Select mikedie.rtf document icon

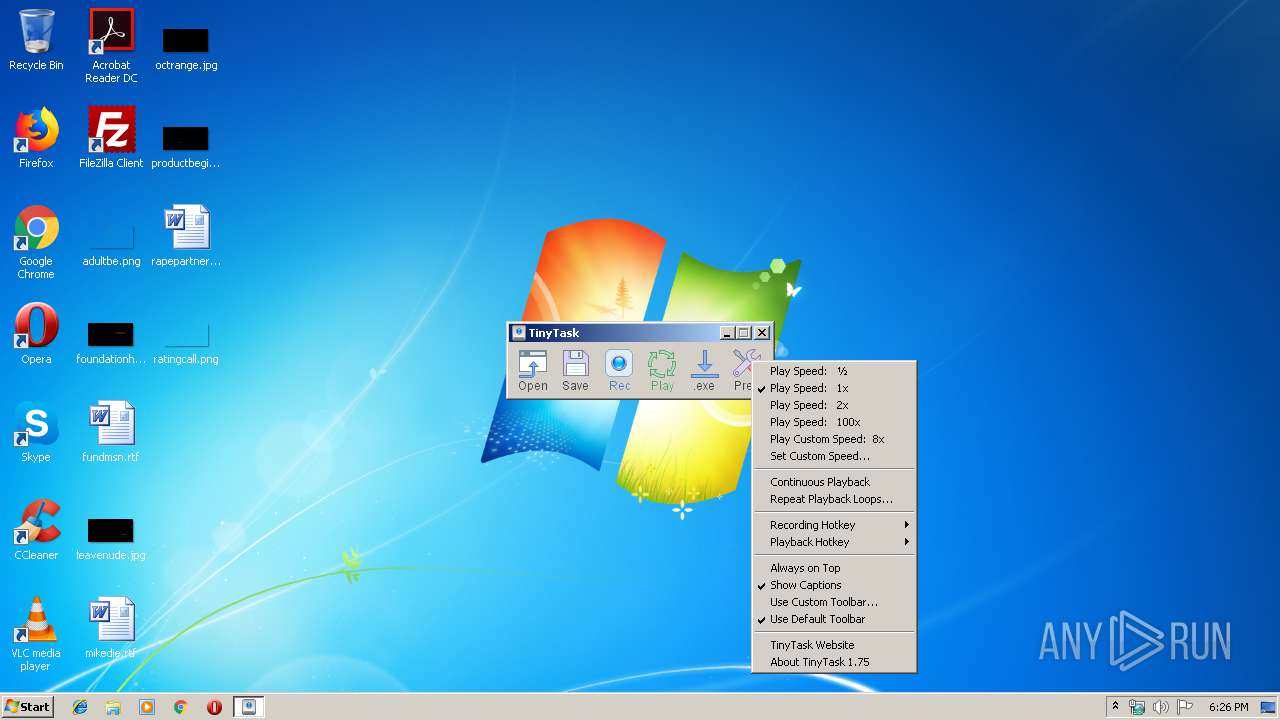(x=111, y=630)
